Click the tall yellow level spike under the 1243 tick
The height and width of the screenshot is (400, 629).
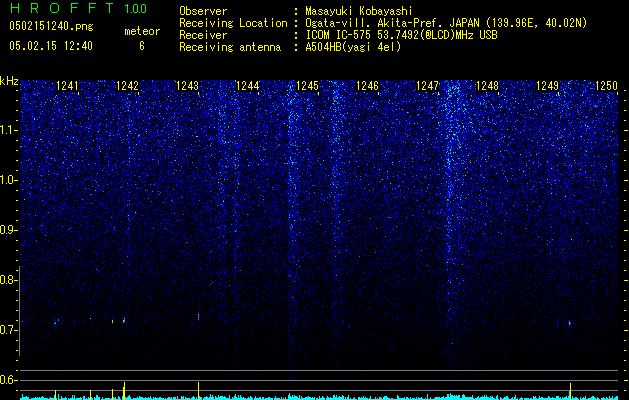click(x=199, y=391)
